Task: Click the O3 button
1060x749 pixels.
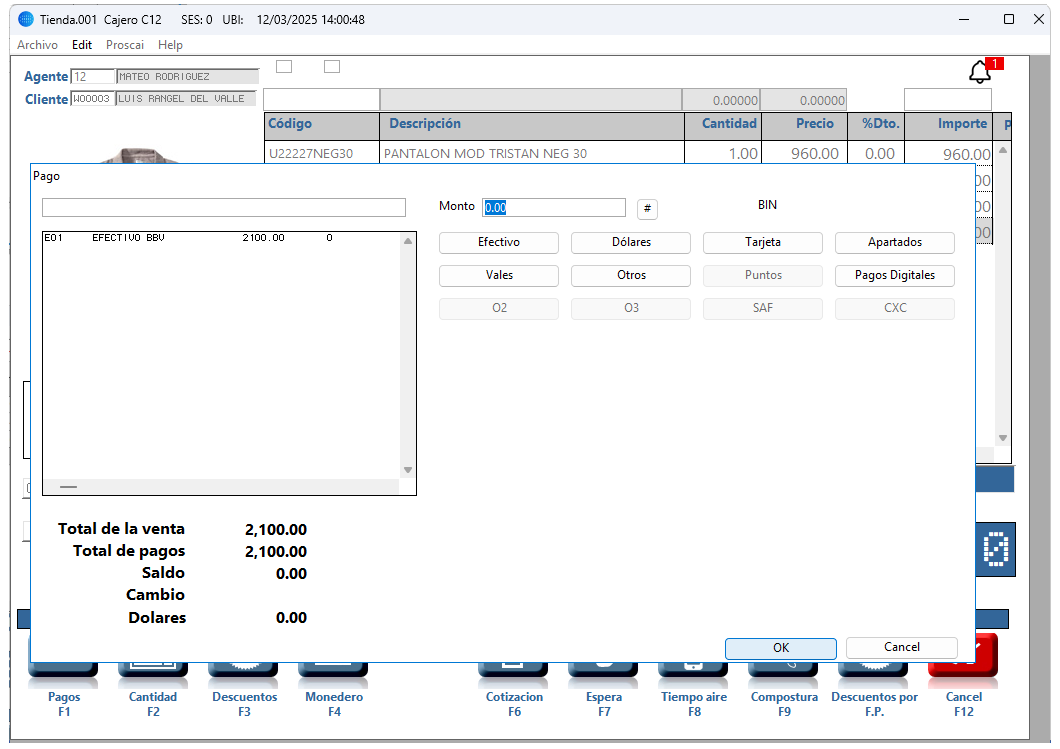Action: (631, 309)
